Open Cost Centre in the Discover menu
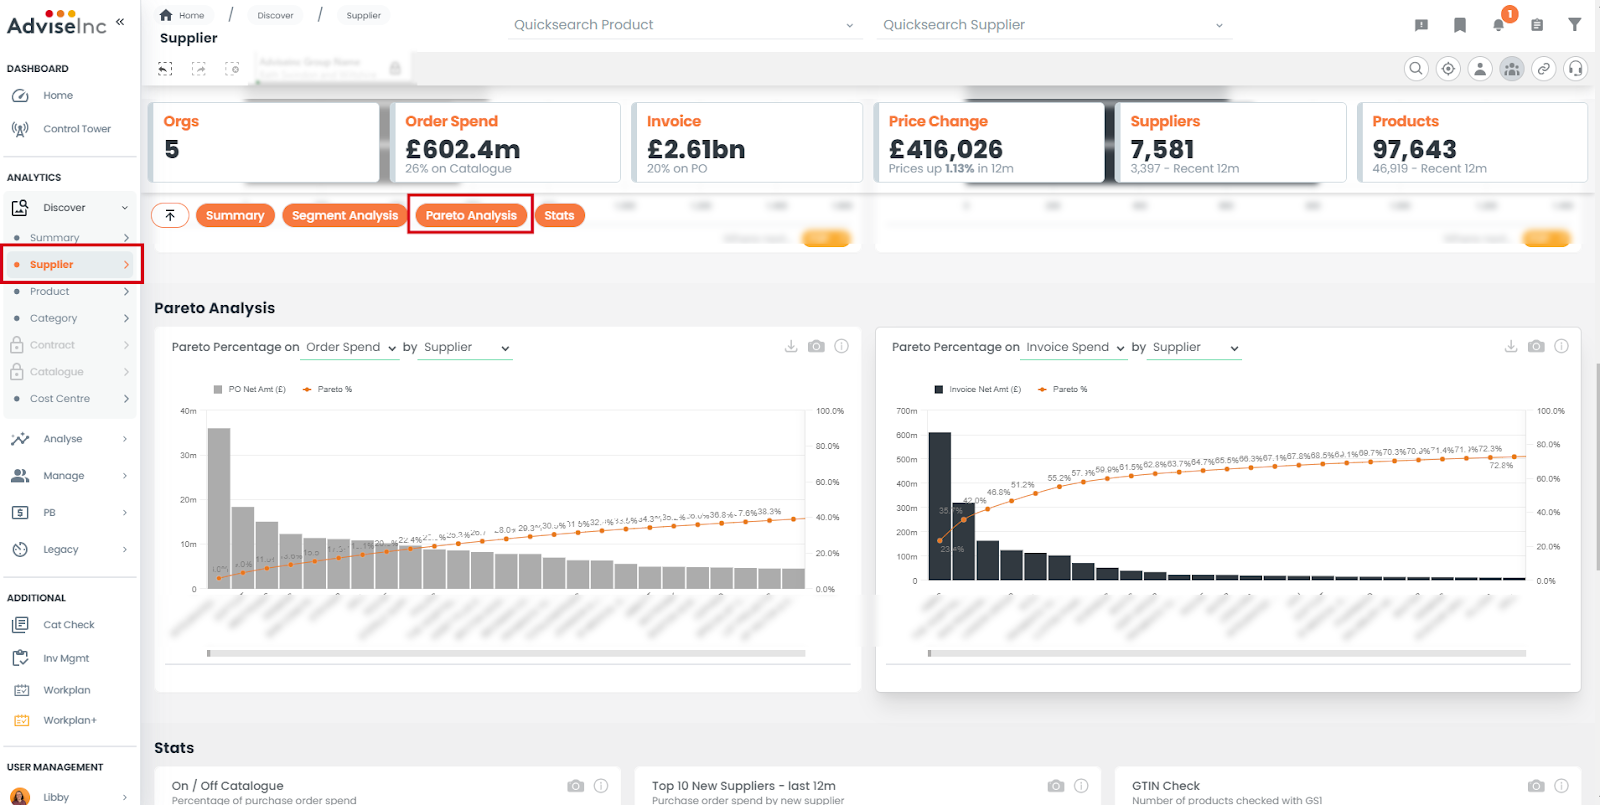This screenshot has height=805, width=1600. tap(71, 399)
